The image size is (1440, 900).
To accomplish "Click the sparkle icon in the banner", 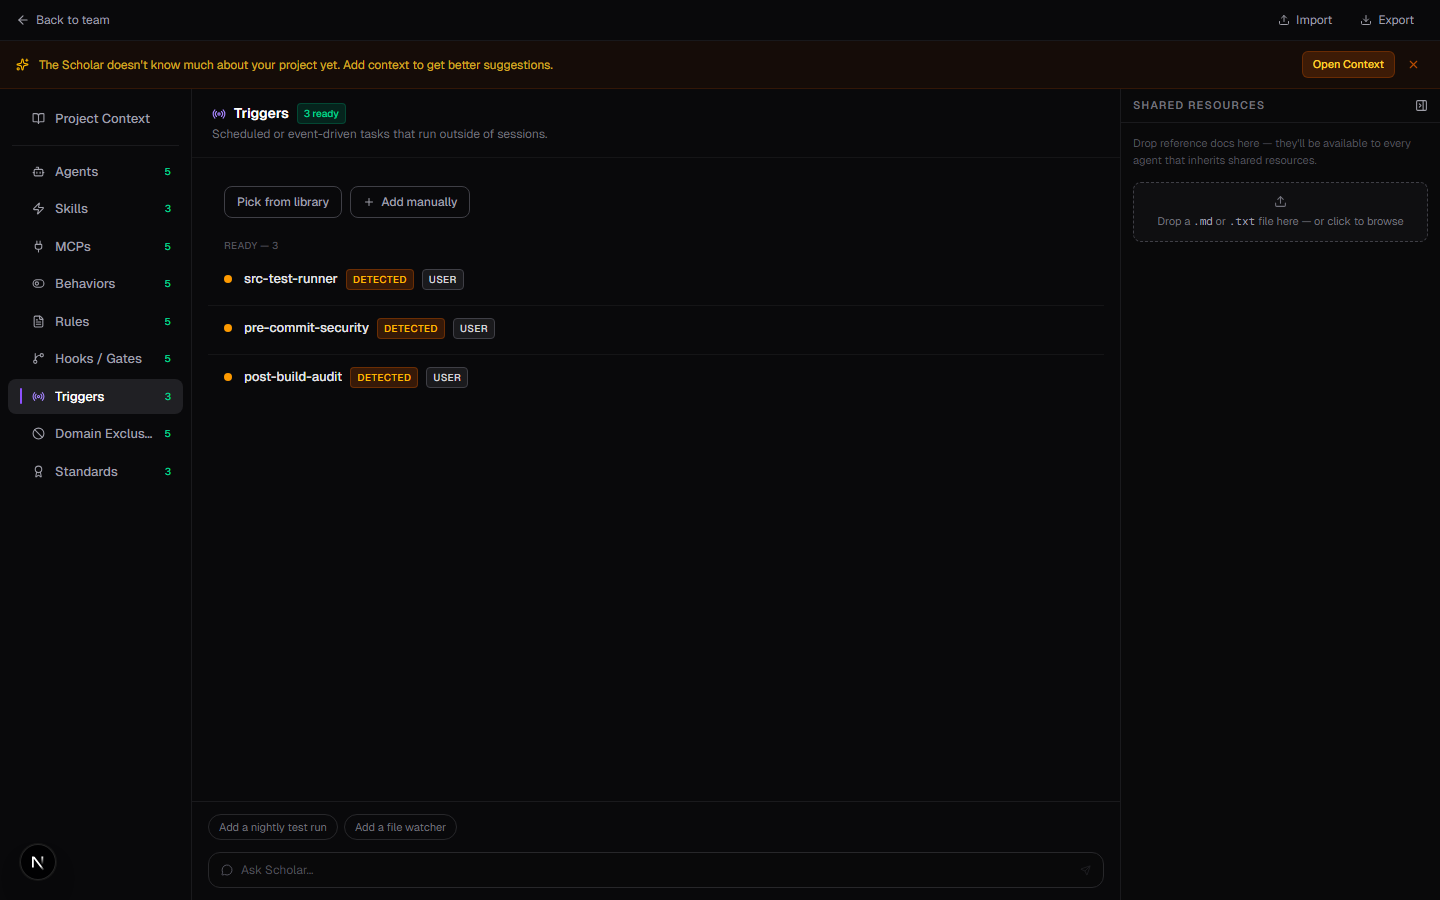I will (x=22, y=65).
